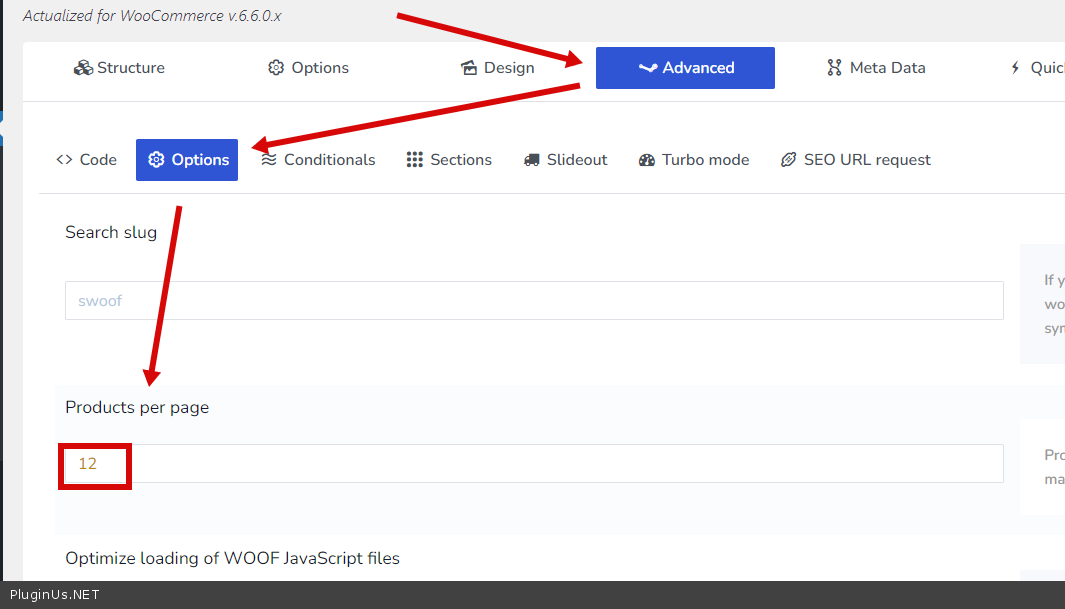Click the Products per page field
1065x609 pixels.
(534, 464)
